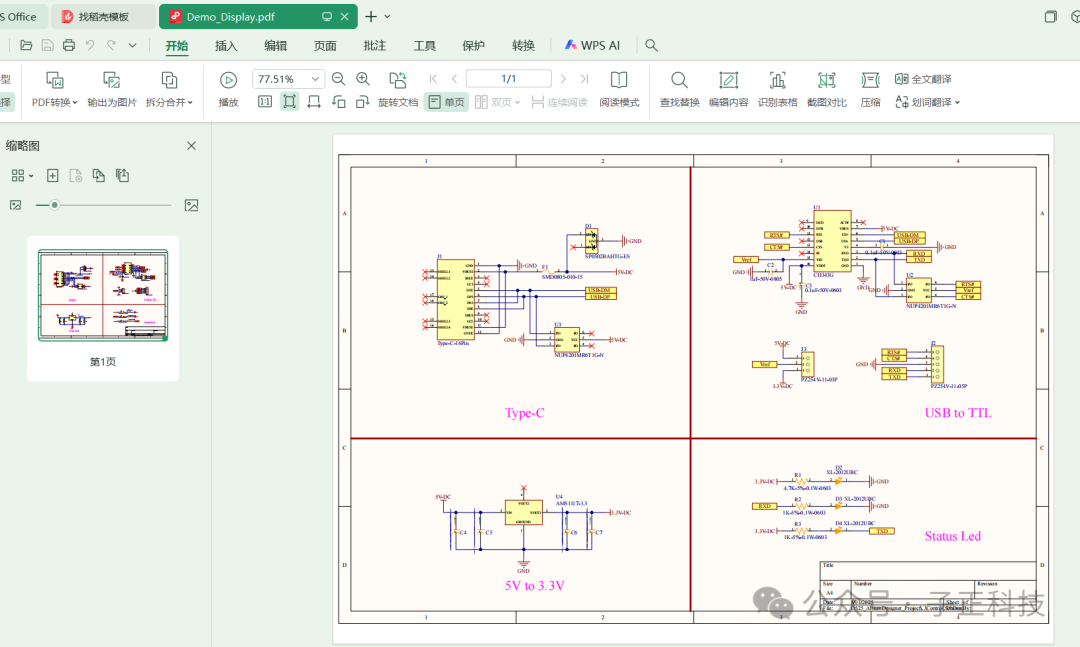Switch to 编辑 (Edit) tab

[x=276, y=45]
